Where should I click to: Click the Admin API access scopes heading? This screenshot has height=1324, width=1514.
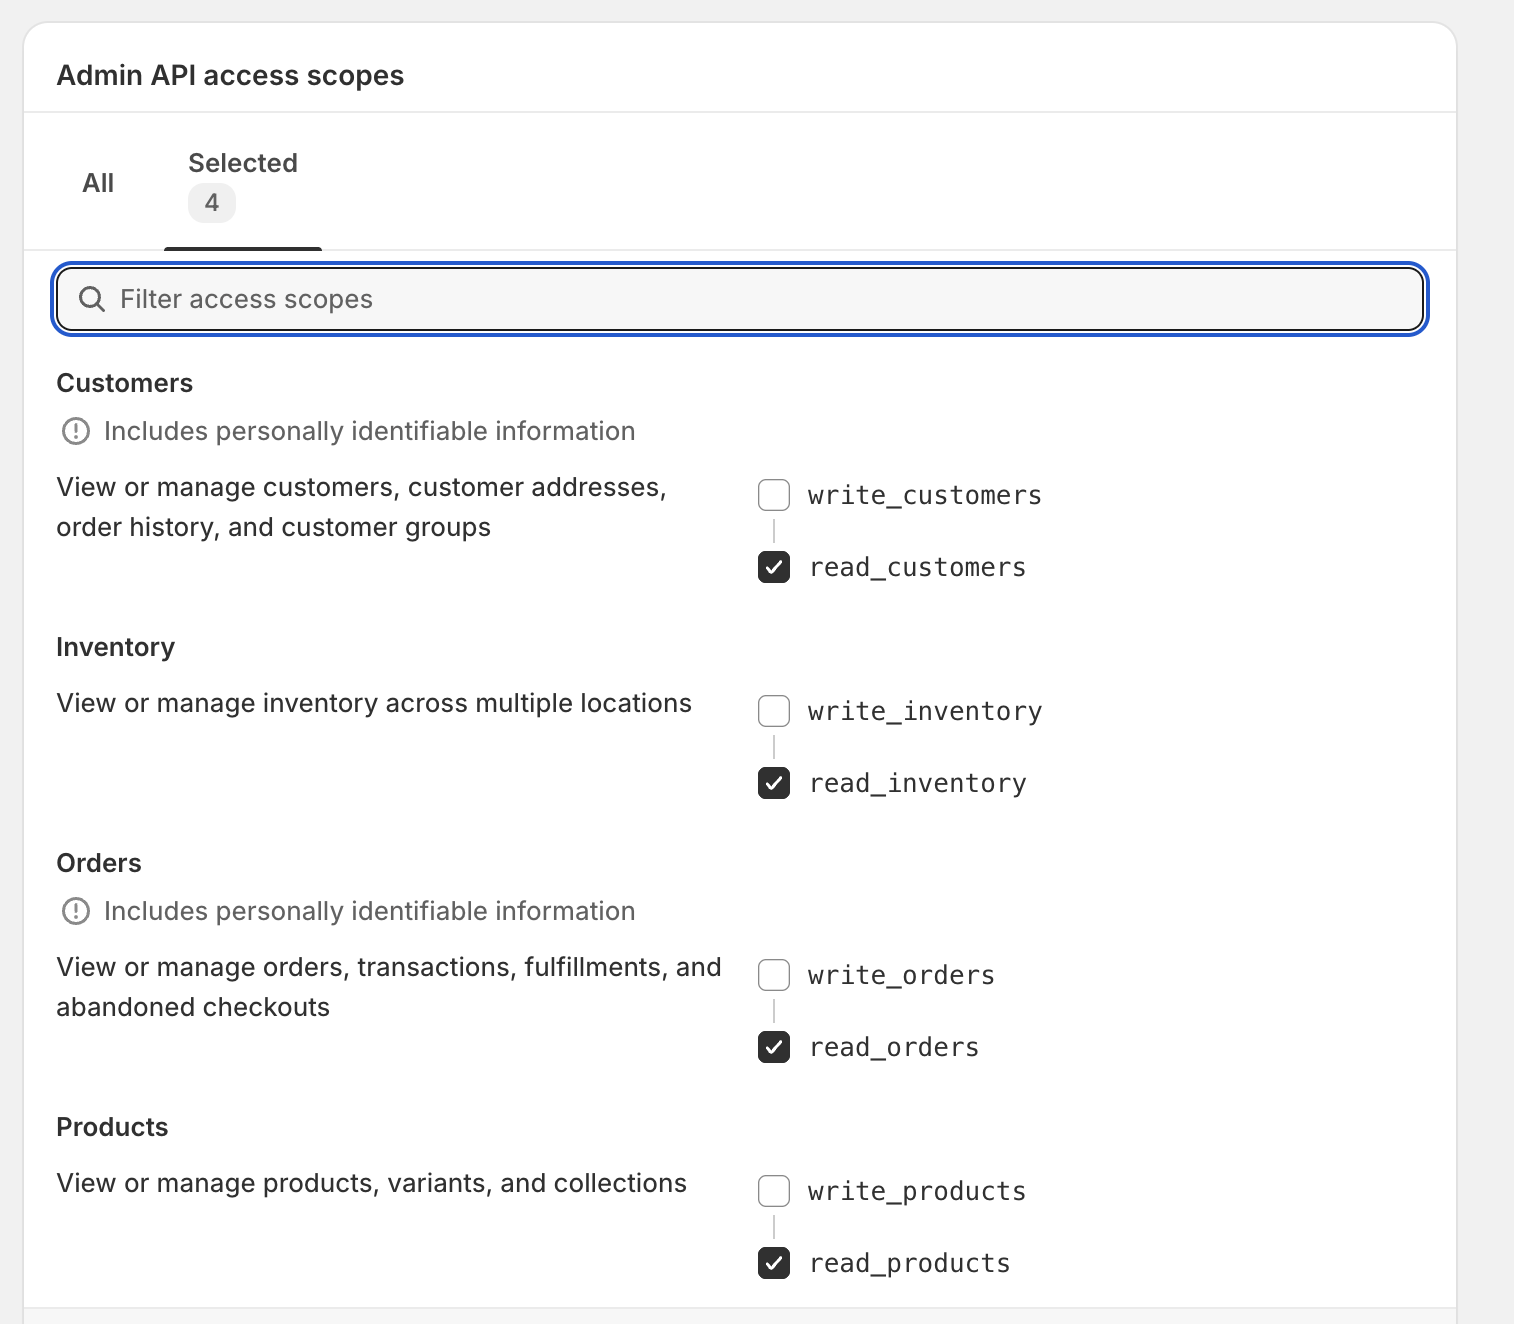click(231, 75)
